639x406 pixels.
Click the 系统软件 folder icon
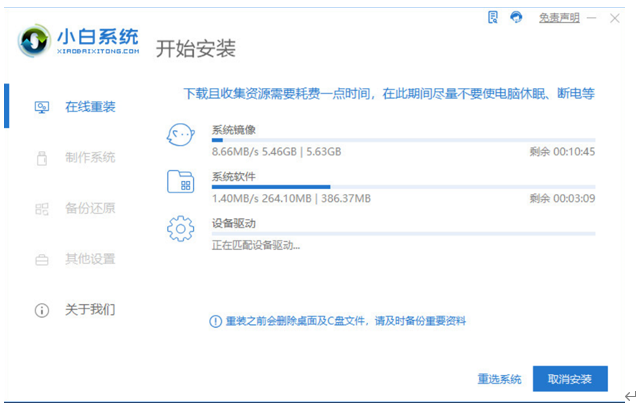click(x=181, y=182)
